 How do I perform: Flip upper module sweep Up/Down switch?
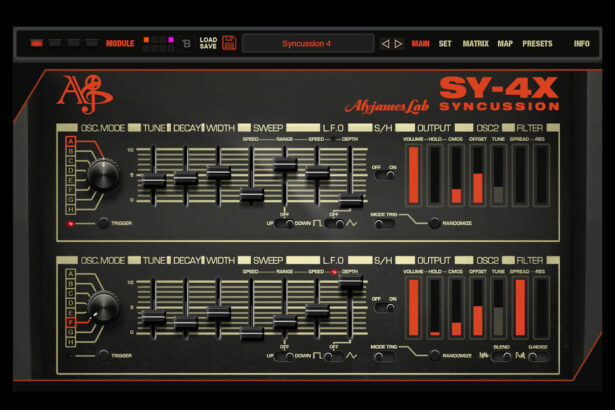[284, 223]
